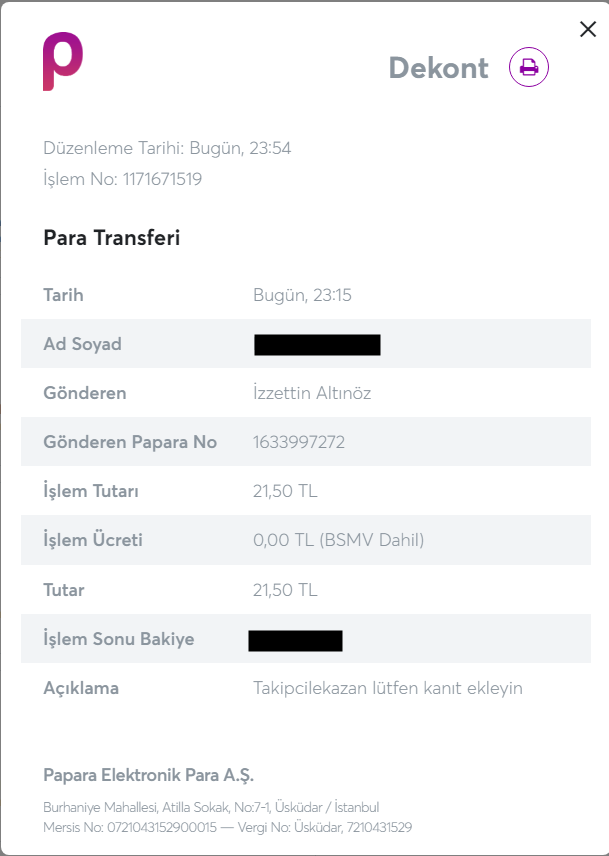Click the İşlem No 1171671519 text
Image resolution: width=609 pixels, height=856 pixels.
click(123, 179)
